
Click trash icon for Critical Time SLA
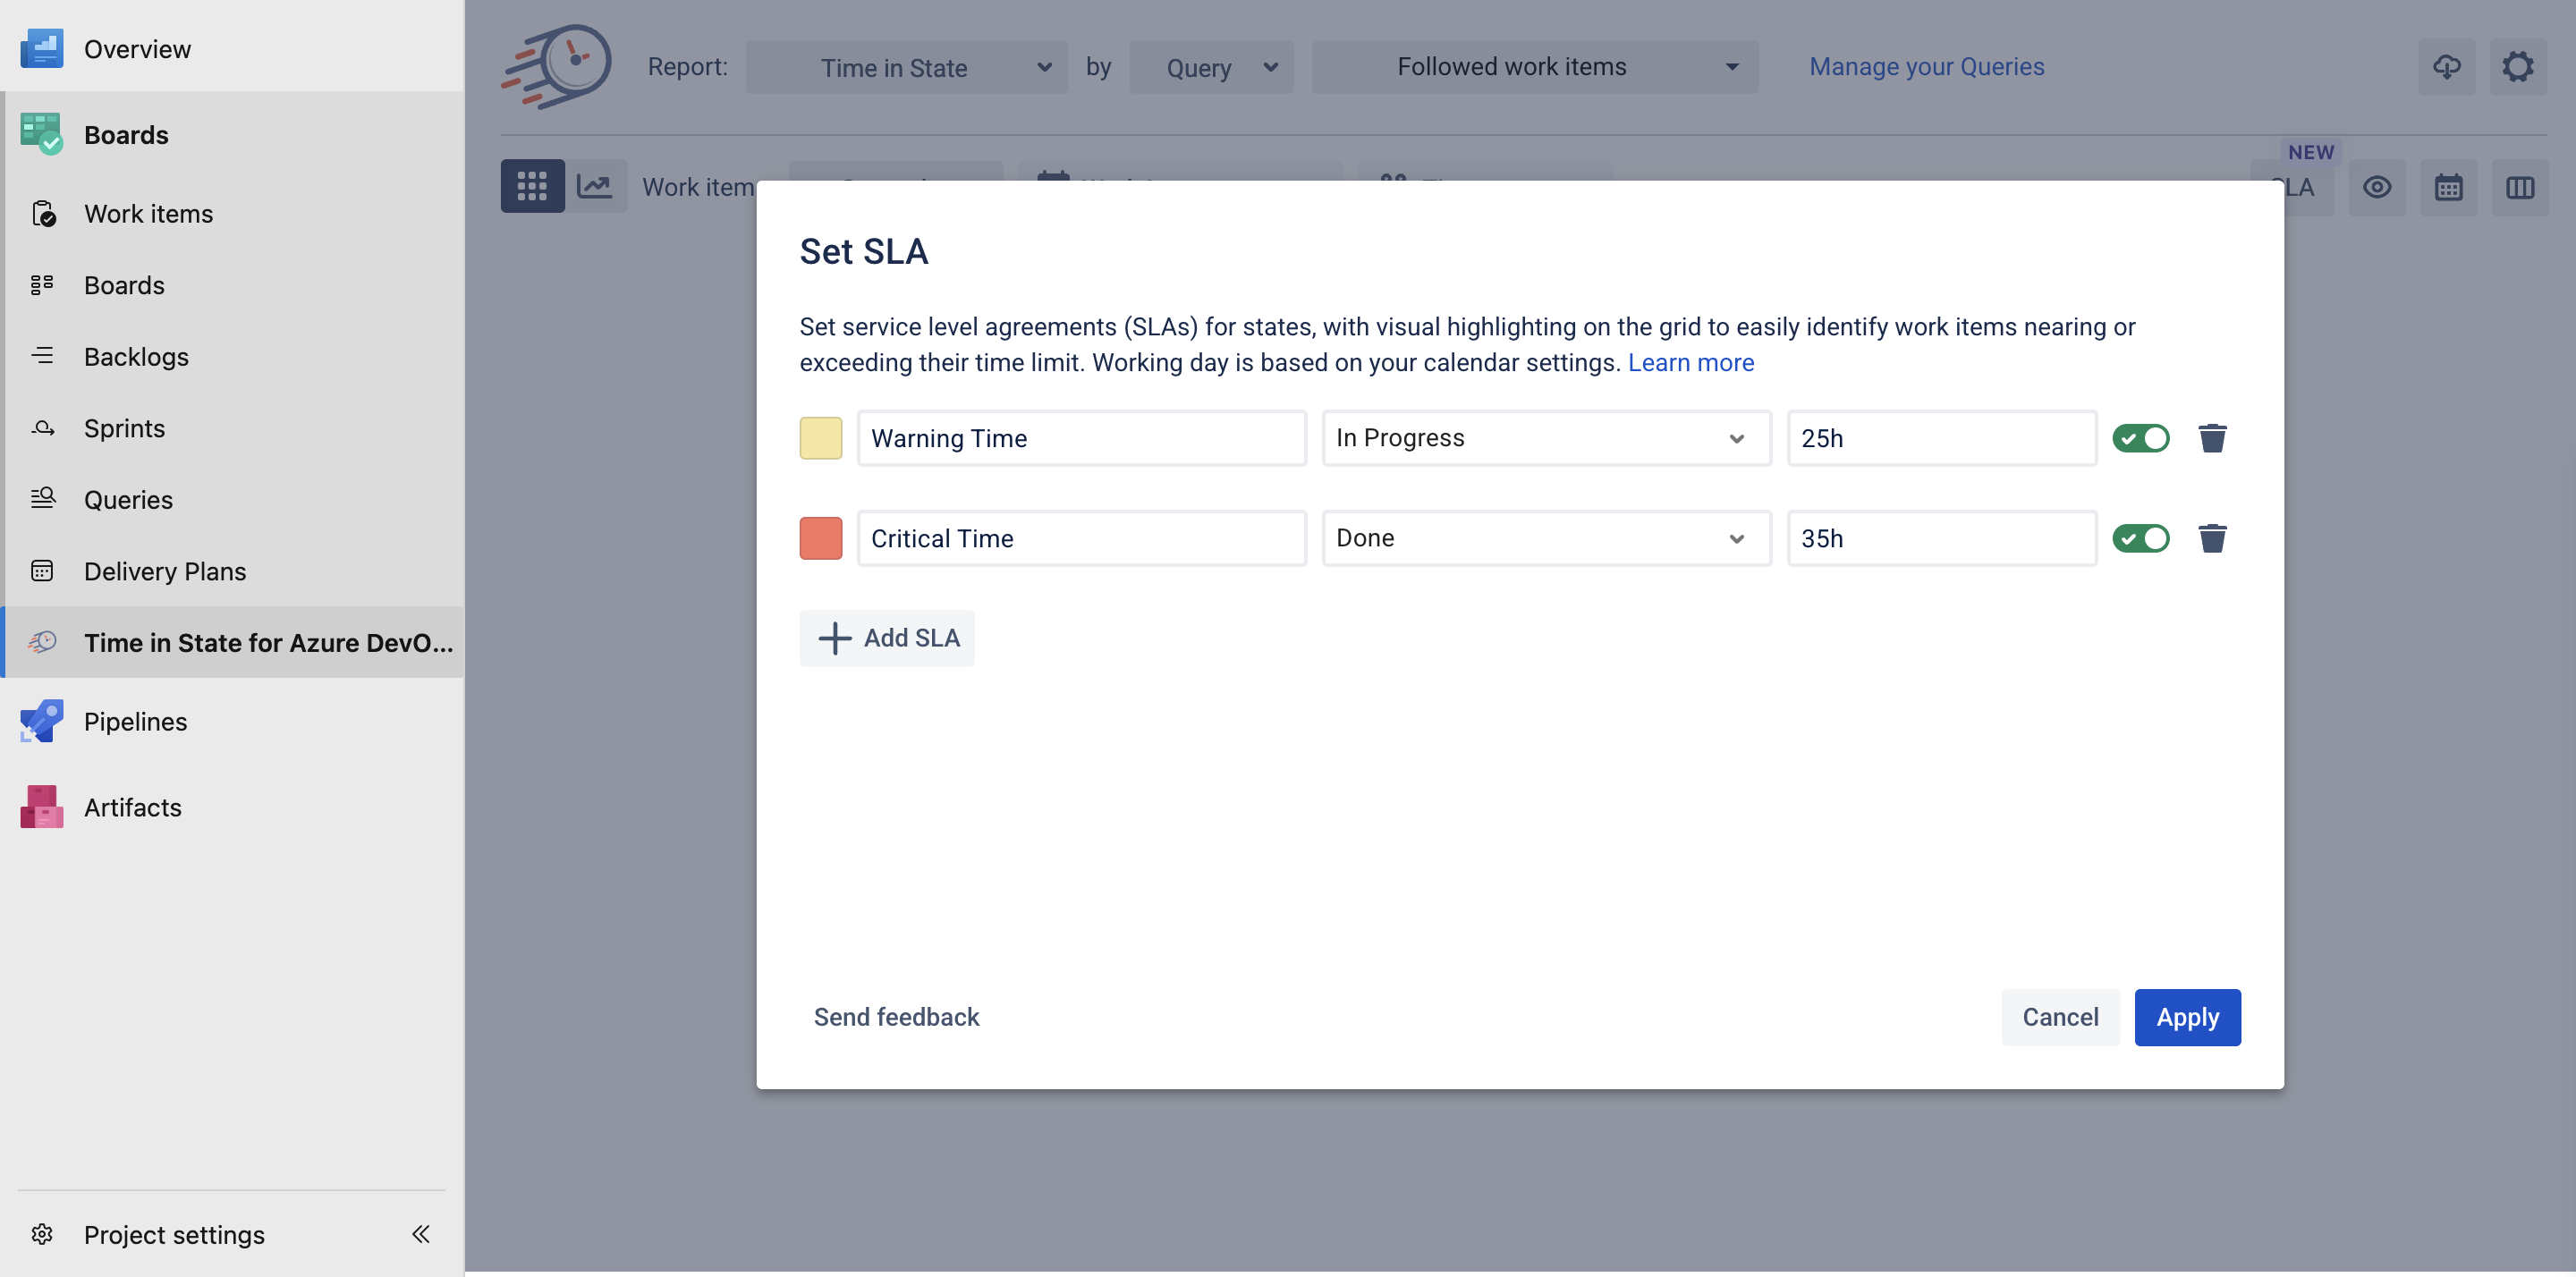point(2211,538)
